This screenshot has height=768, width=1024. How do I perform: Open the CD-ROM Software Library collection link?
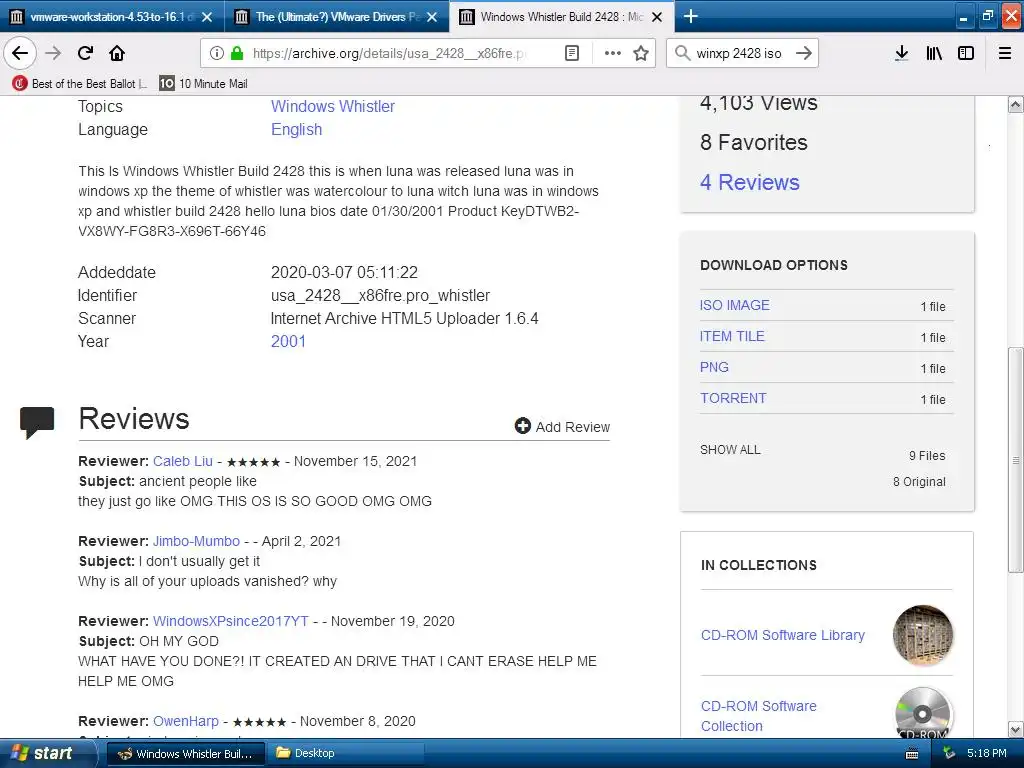pyautogui.click(x=782, y=635)
